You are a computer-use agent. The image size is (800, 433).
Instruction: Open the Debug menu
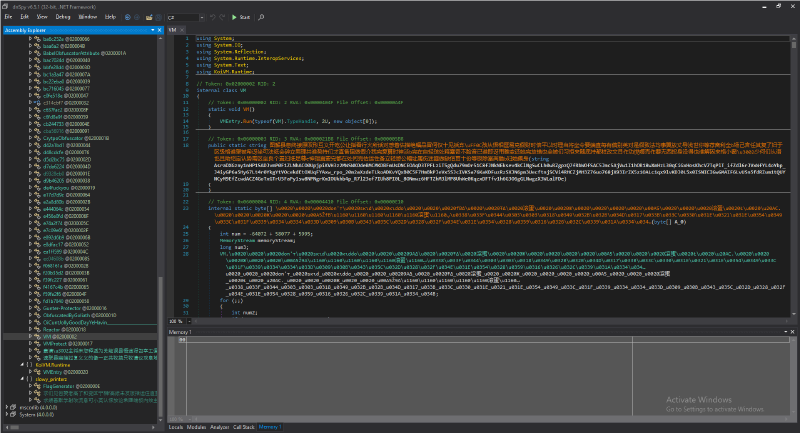[x=62, y=17]
